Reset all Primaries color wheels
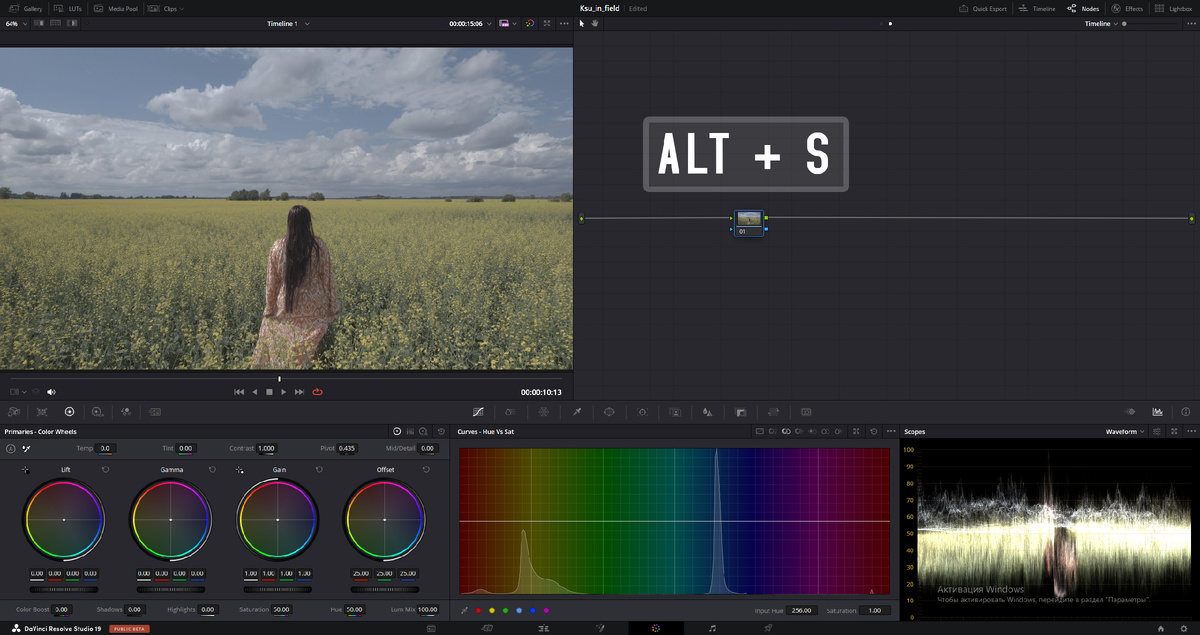Viewport: 1200px width, 635px height. [x=441, y=431]
